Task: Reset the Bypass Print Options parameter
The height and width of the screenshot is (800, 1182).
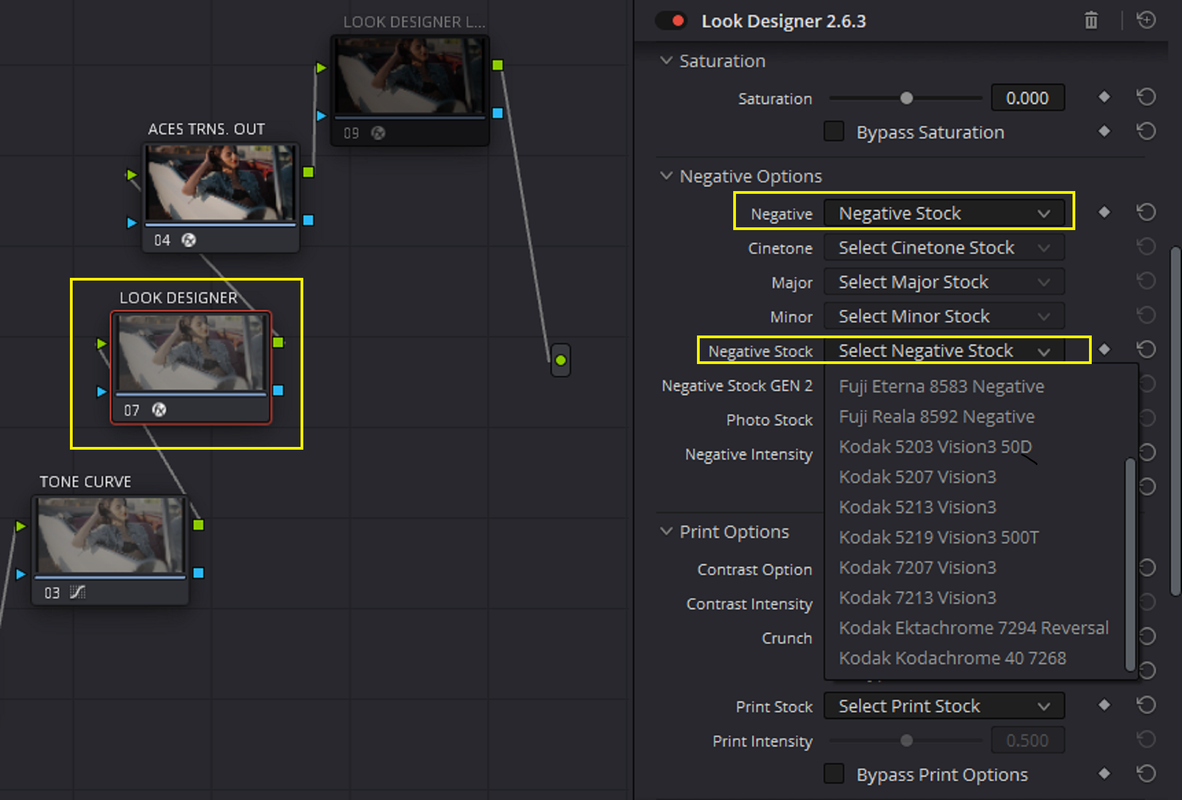Action: (1146, 774)
